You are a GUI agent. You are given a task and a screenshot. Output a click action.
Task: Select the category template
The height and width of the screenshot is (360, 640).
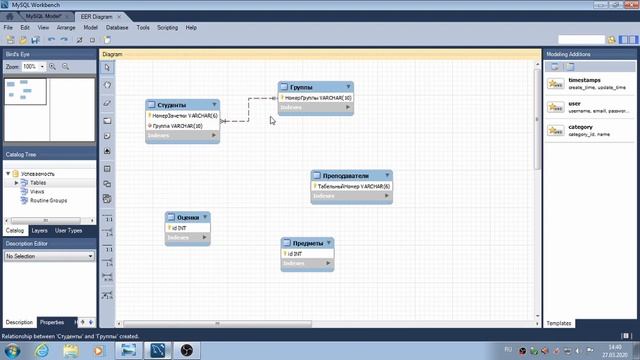tap(590, 130)
